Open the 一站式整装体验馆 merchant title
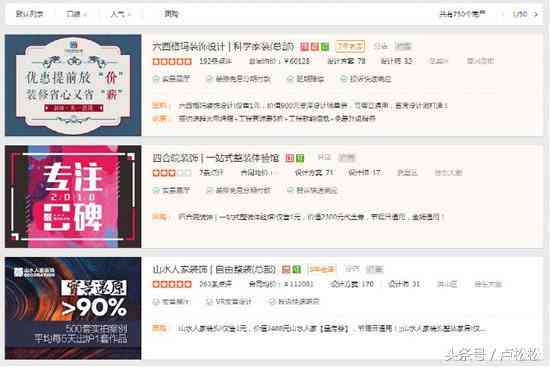The width and height of the screenshot is (550, 367). [x=216, y=158]
